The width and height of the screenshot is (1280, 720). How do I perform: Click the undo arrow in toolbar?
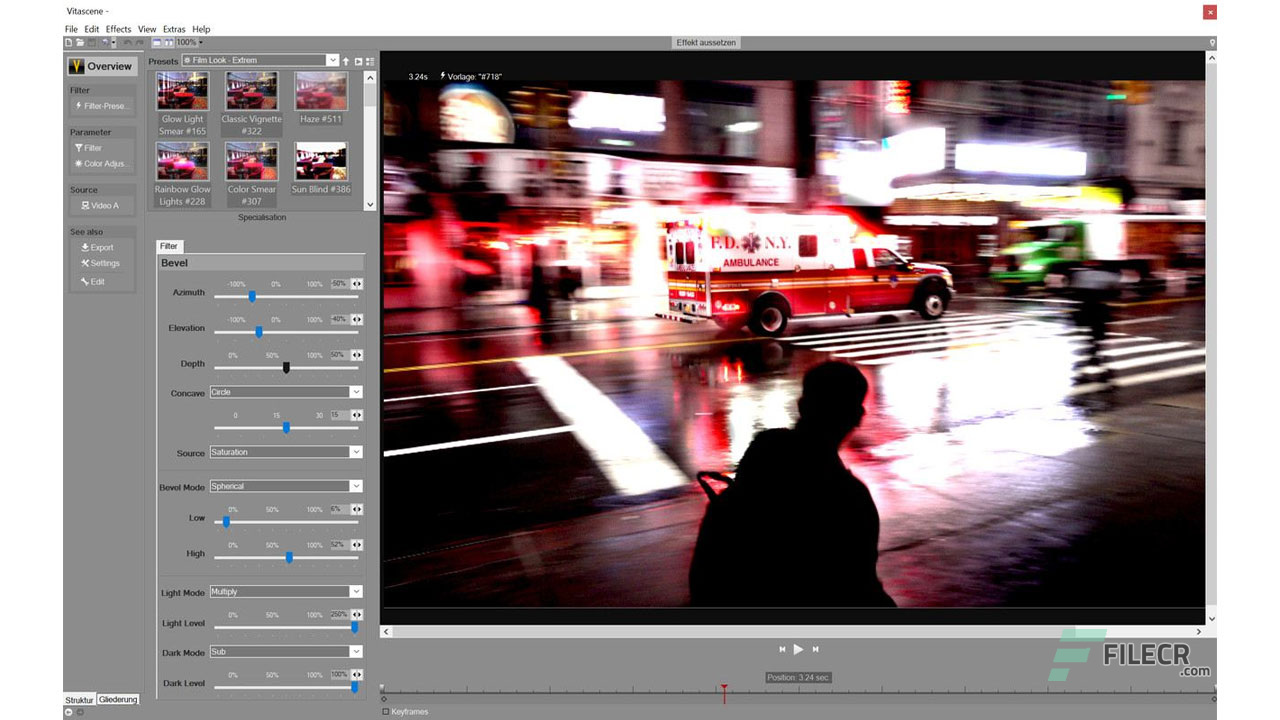(128, 43)
